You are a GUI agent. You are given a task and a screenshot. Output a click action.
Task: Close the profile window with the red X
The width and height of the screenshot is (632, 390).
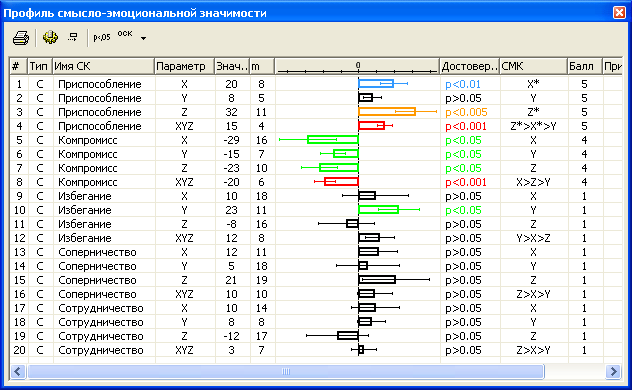[x=619, y=12]
